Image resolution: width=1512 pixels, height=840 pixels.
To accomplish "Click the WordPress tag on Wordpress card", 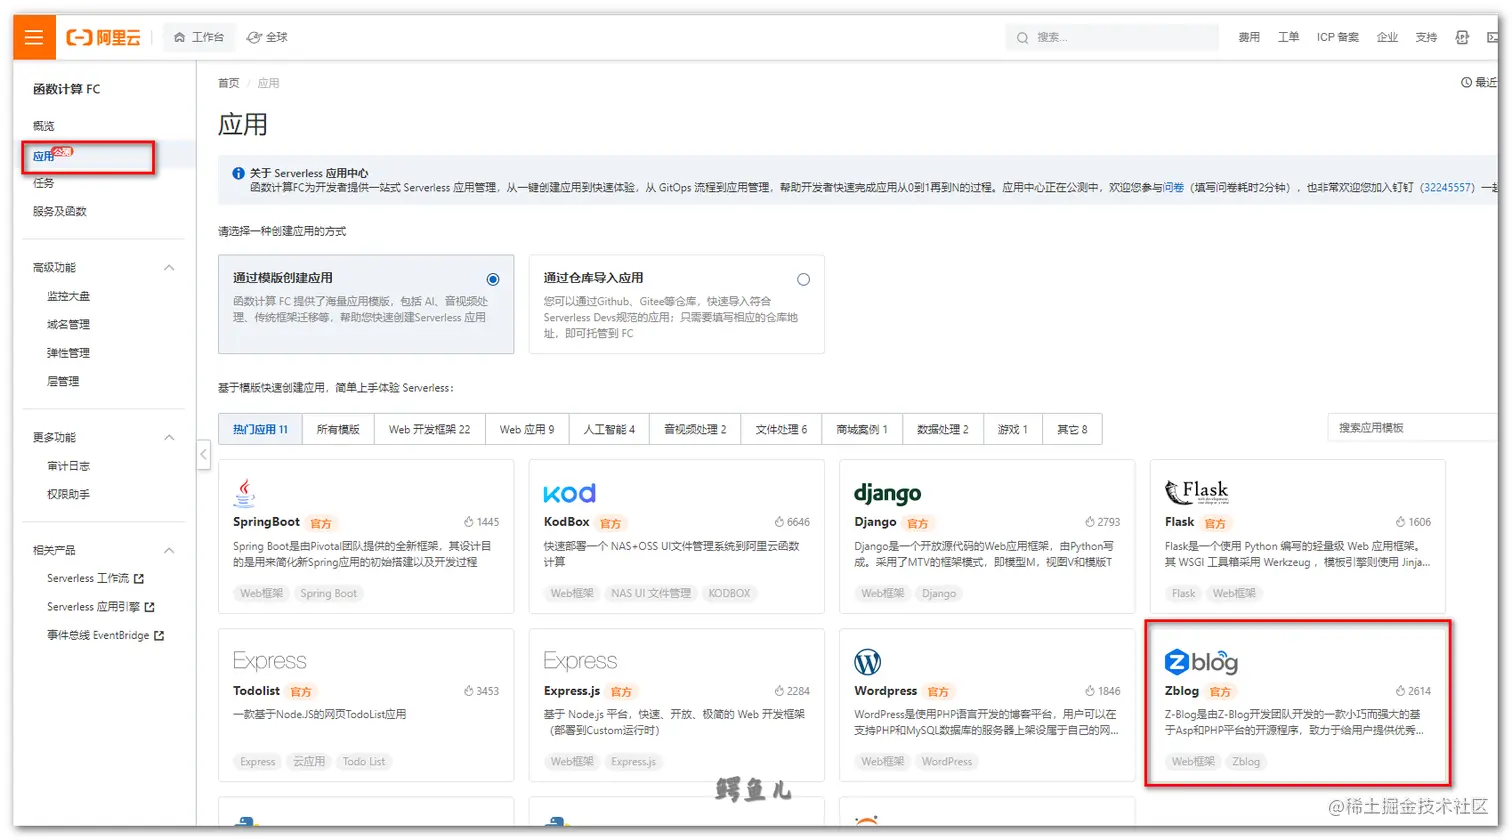I will click(x=947, y=761).
